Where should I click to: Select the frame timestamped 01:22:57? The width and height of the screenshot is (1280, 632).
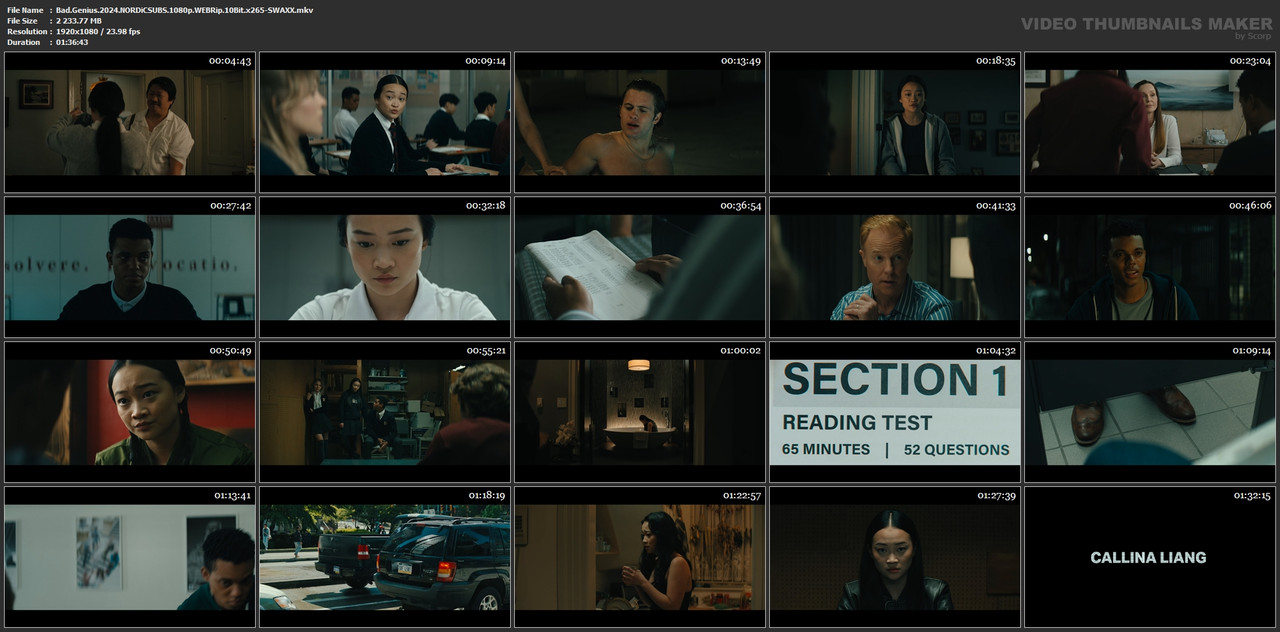640,557
